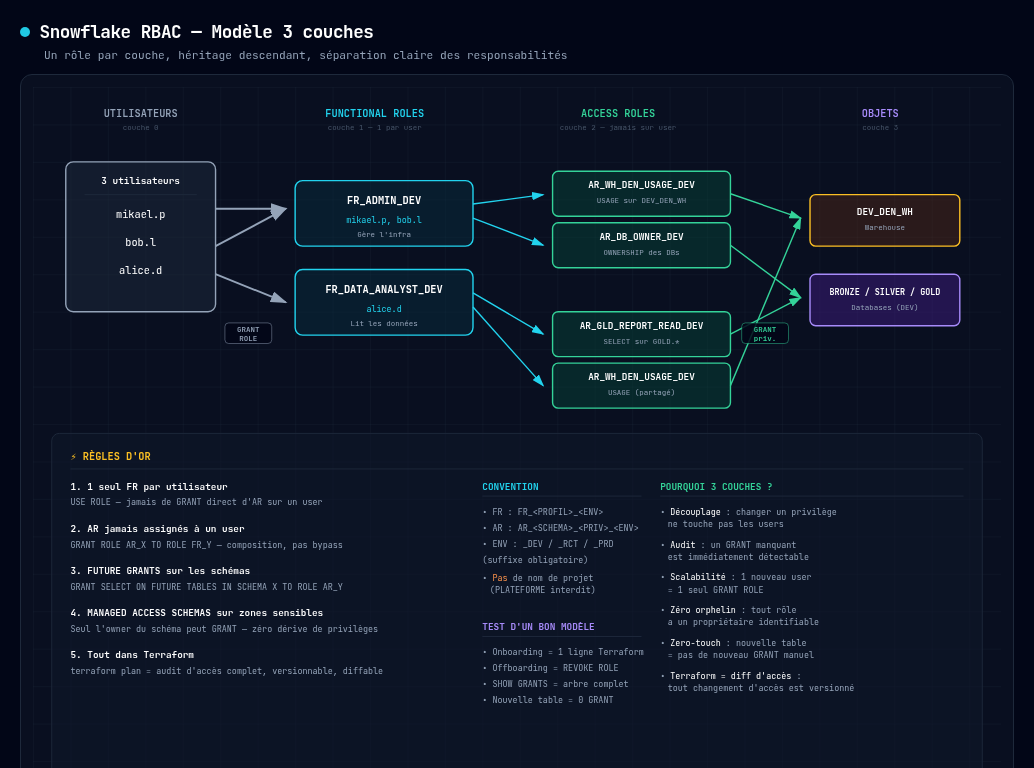Screen dimensions: 1034x768
Task: Select the line 'Seul l'owner du schéma peut GRANT'
Action: click(224, 629)
